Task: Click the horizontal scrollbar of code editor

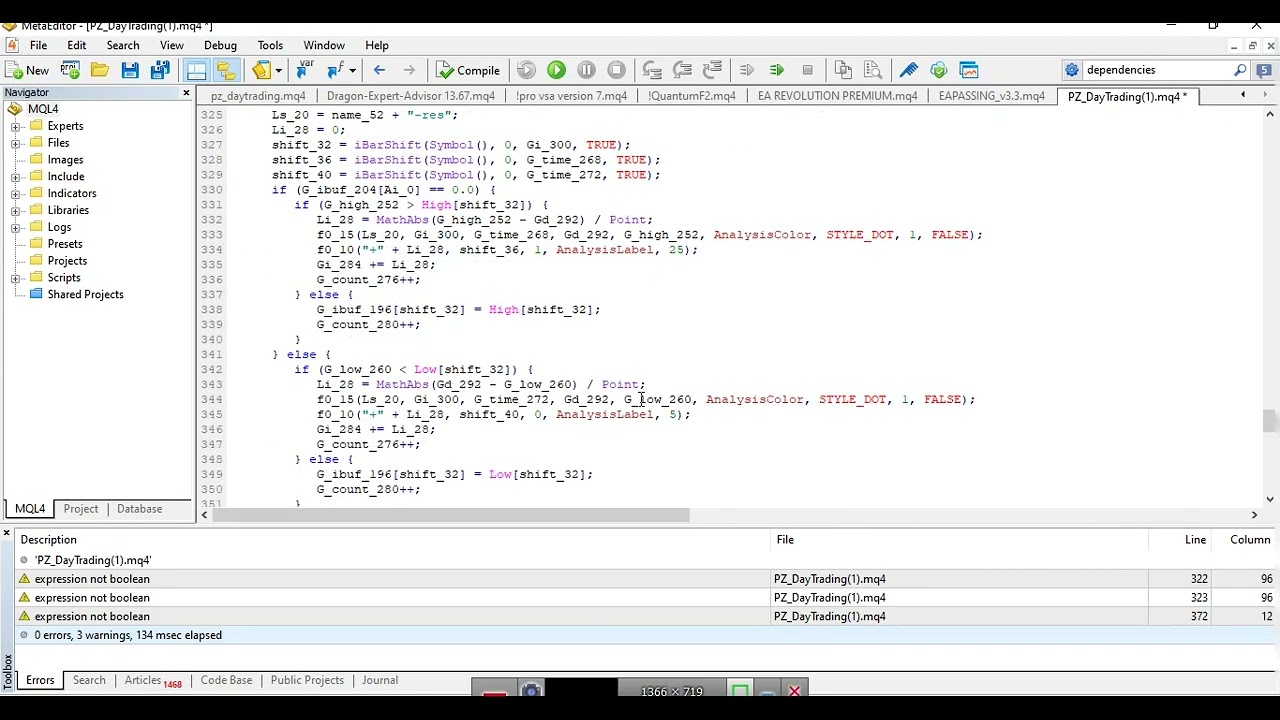Action: tap(450, 515)
